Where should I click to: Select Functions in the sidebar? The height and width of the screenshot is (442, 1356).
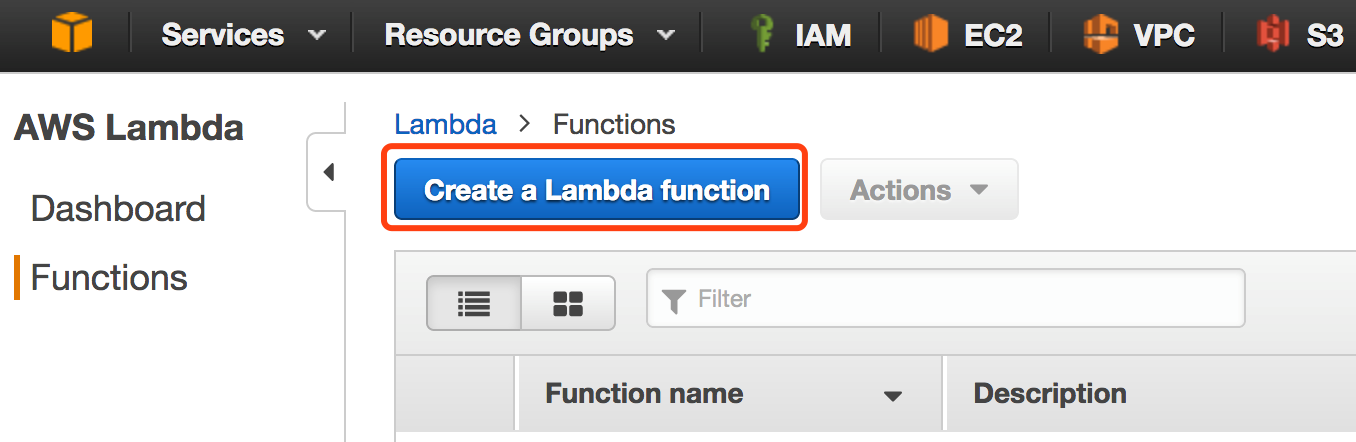(109, 278)
